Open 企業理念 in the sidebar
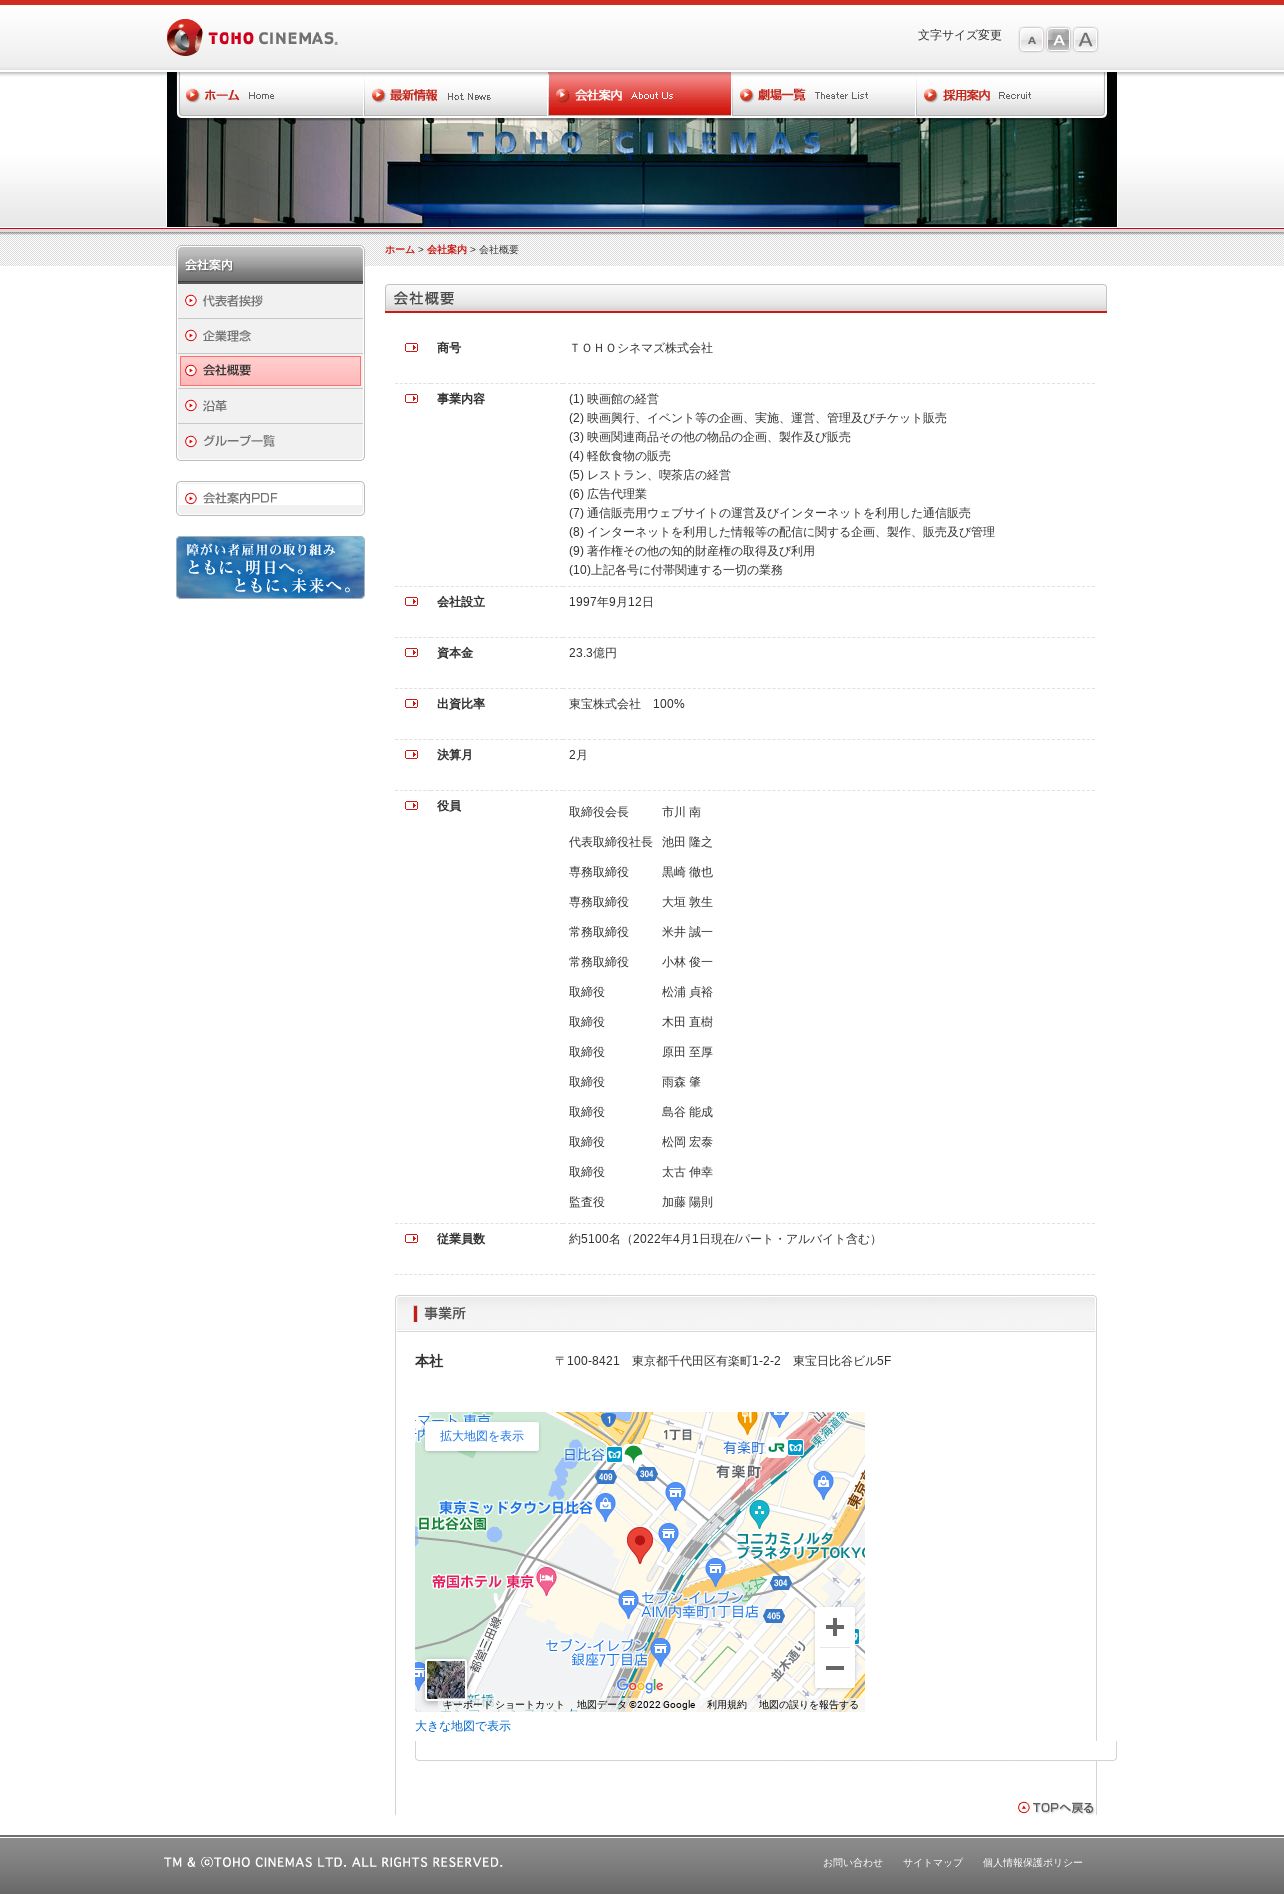The height and width of the screenshot is (1894, 1284). (x=270, y=336)
